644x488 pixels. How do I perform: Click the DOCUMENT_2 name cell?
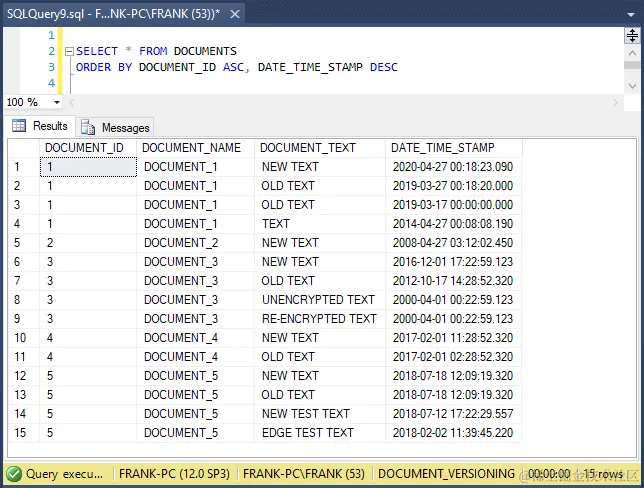[x=196, y=243]
